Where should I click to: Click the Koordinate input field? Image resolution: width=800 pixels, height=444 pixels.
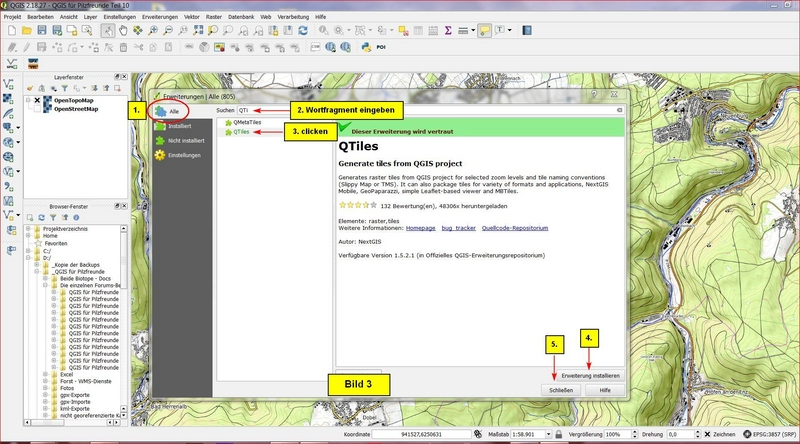[x=421, y=434]
